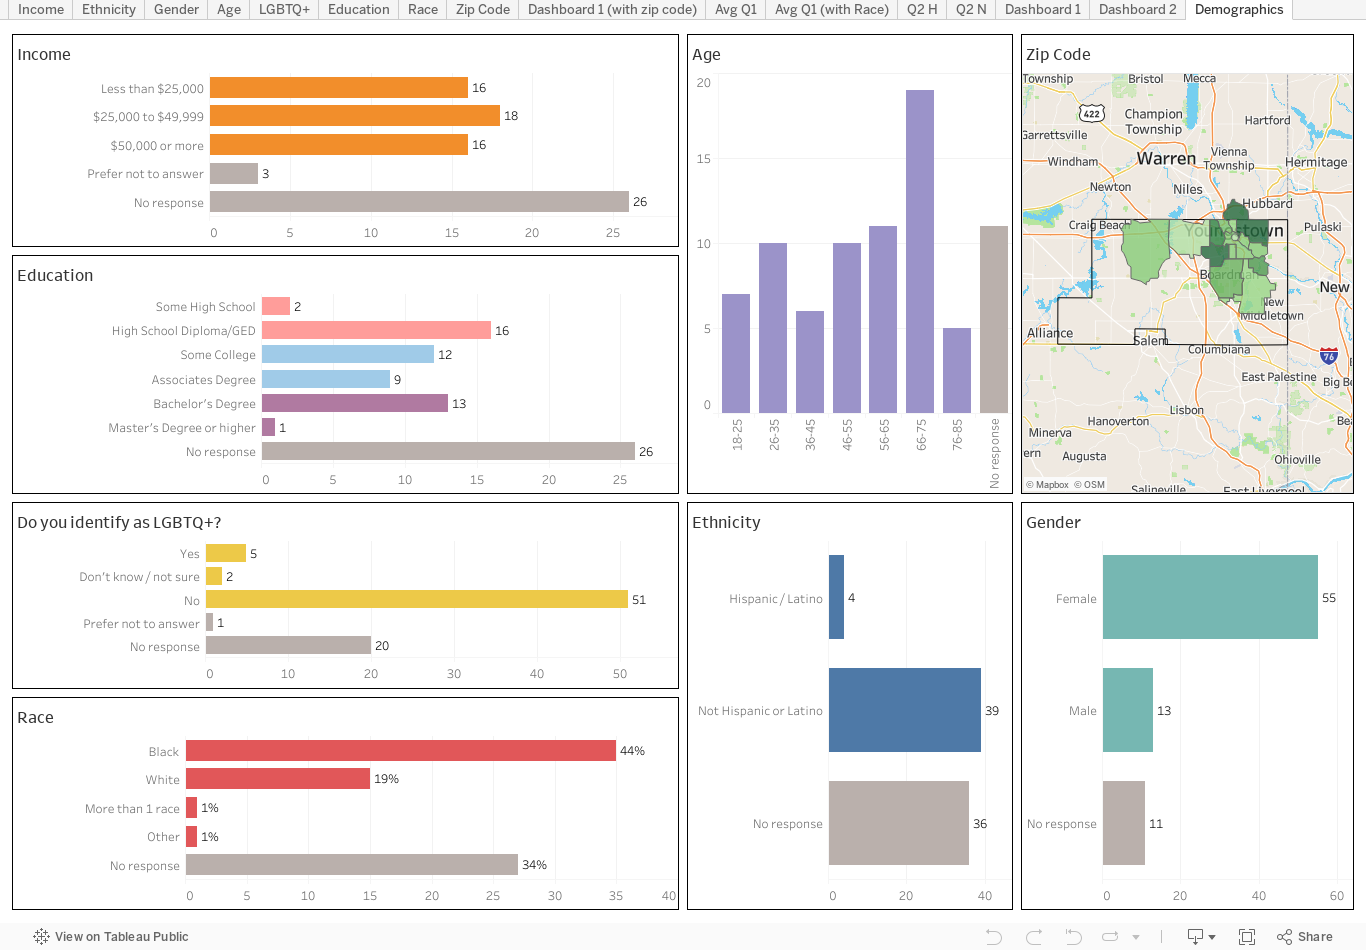The width and height of the screenshot is (1366, 950).
Task: Click the 'Some High School' label
Action: point(206,307)
